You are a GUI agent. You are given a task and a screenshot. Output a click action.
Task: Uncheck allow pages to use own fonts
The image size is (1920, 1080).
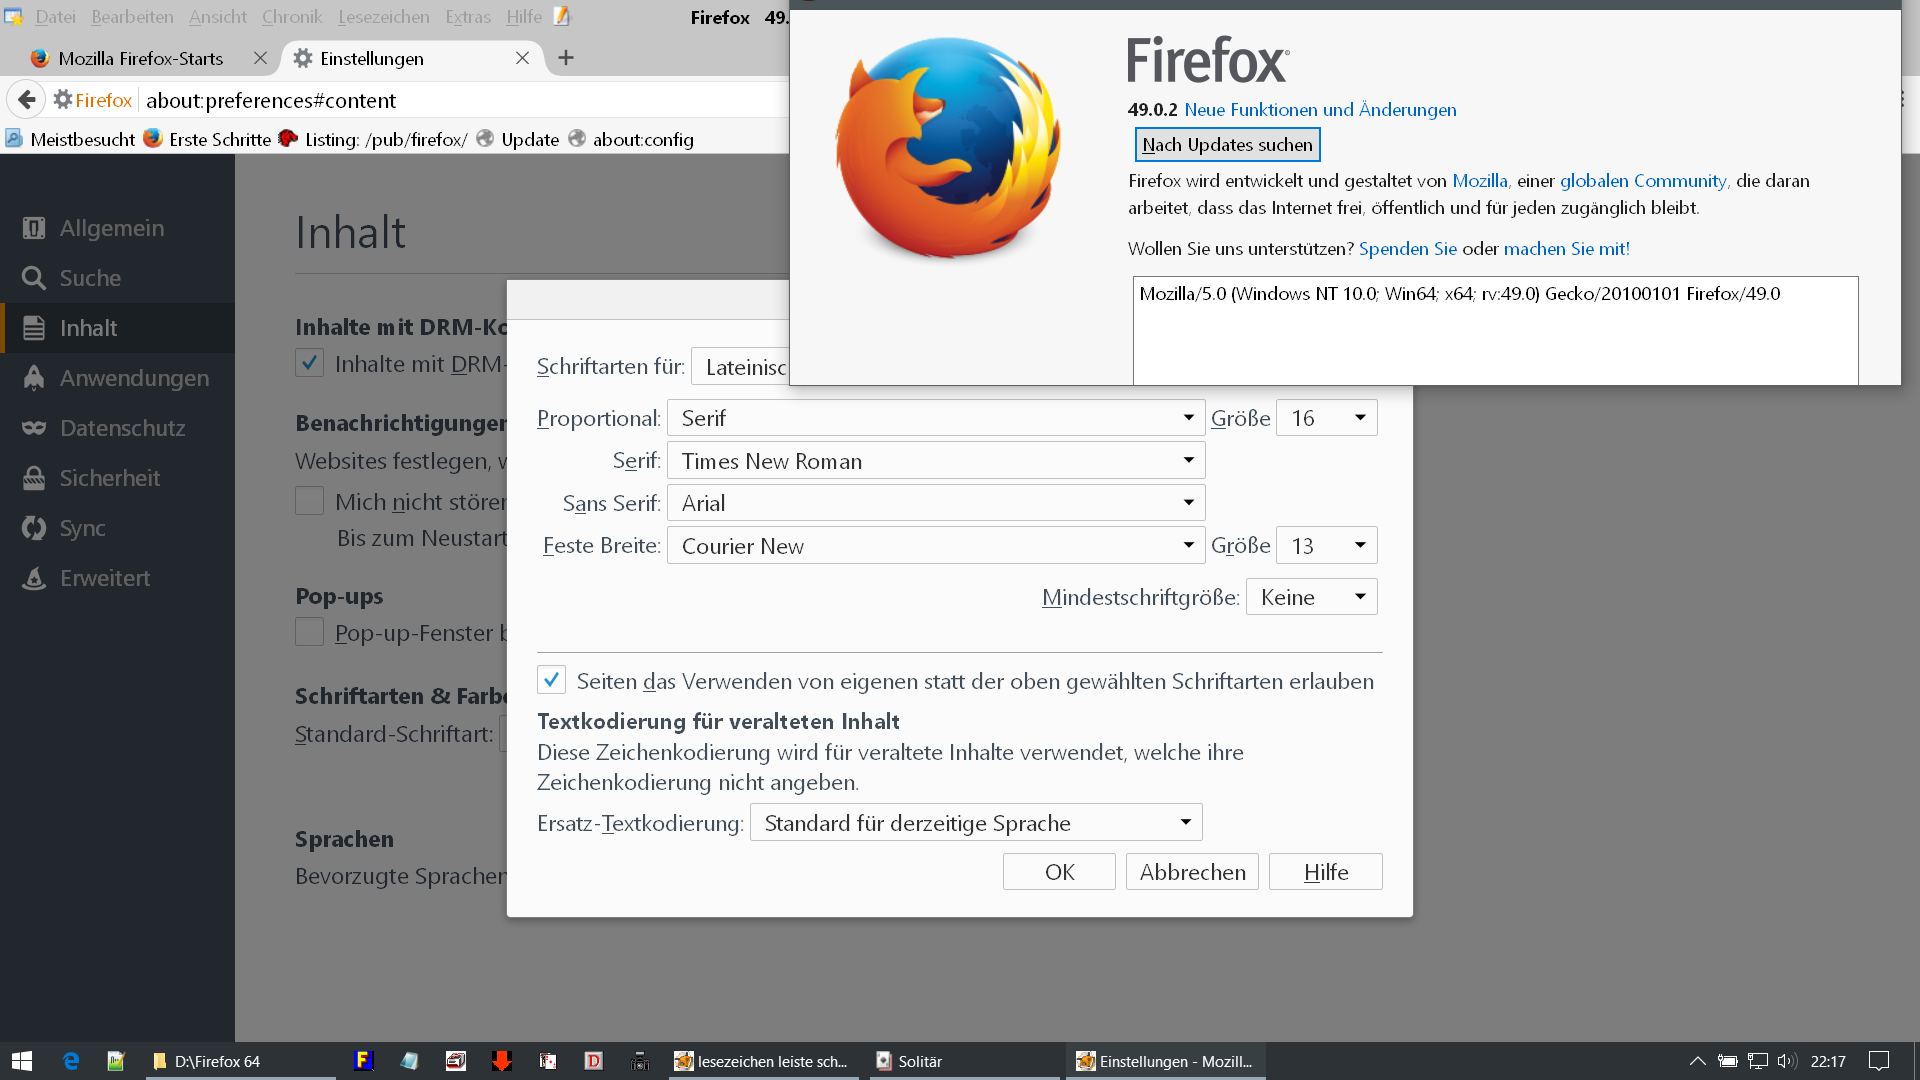[551, 680]
